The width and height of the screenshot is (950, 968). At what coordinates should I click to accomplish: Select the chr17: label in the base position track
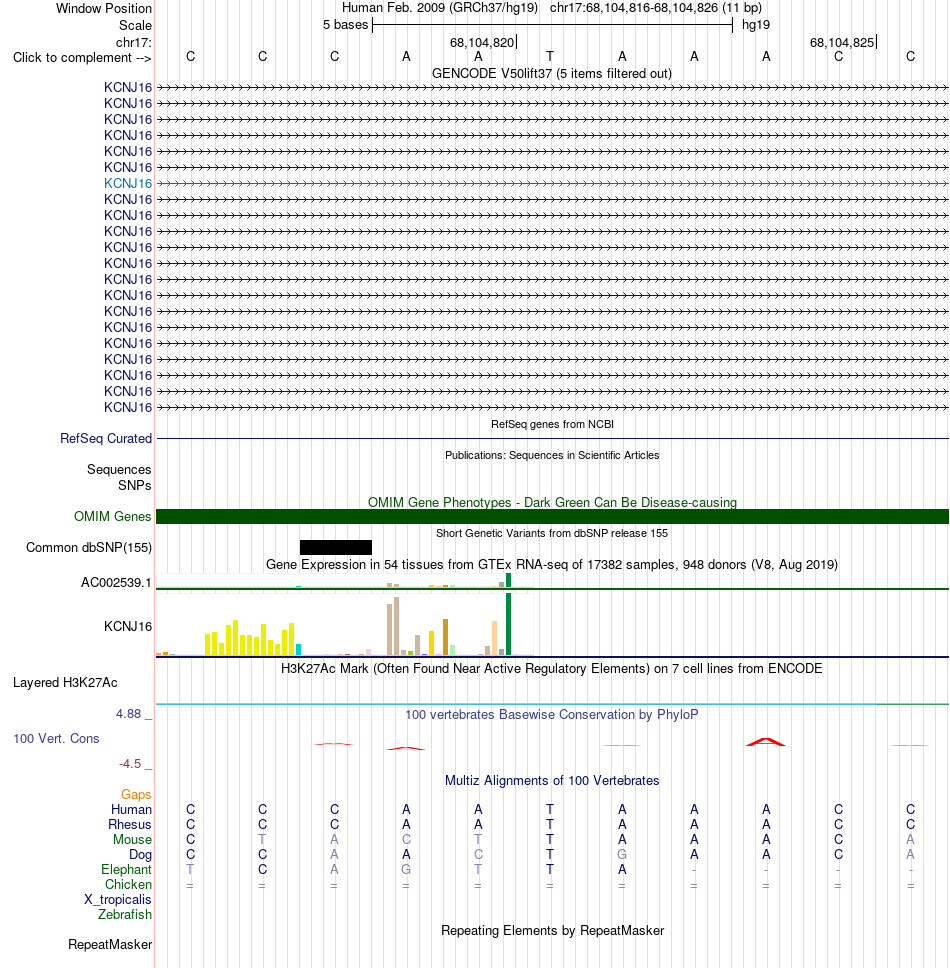(133, 43)
